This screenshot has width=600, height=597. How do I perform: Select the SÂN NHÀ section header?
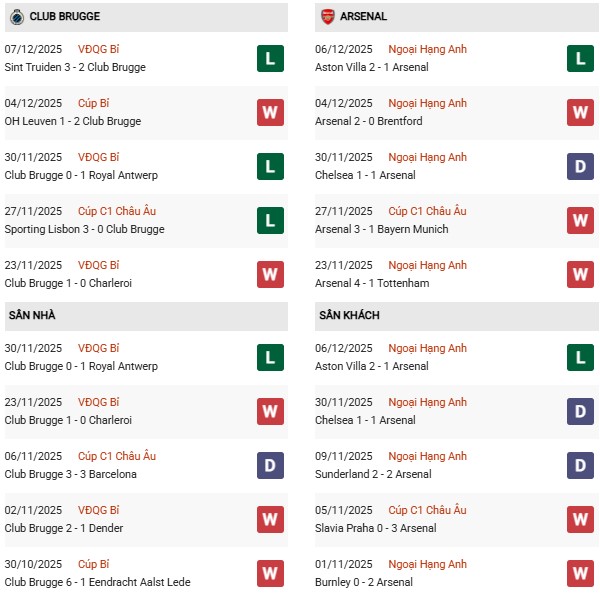point(32,316)
